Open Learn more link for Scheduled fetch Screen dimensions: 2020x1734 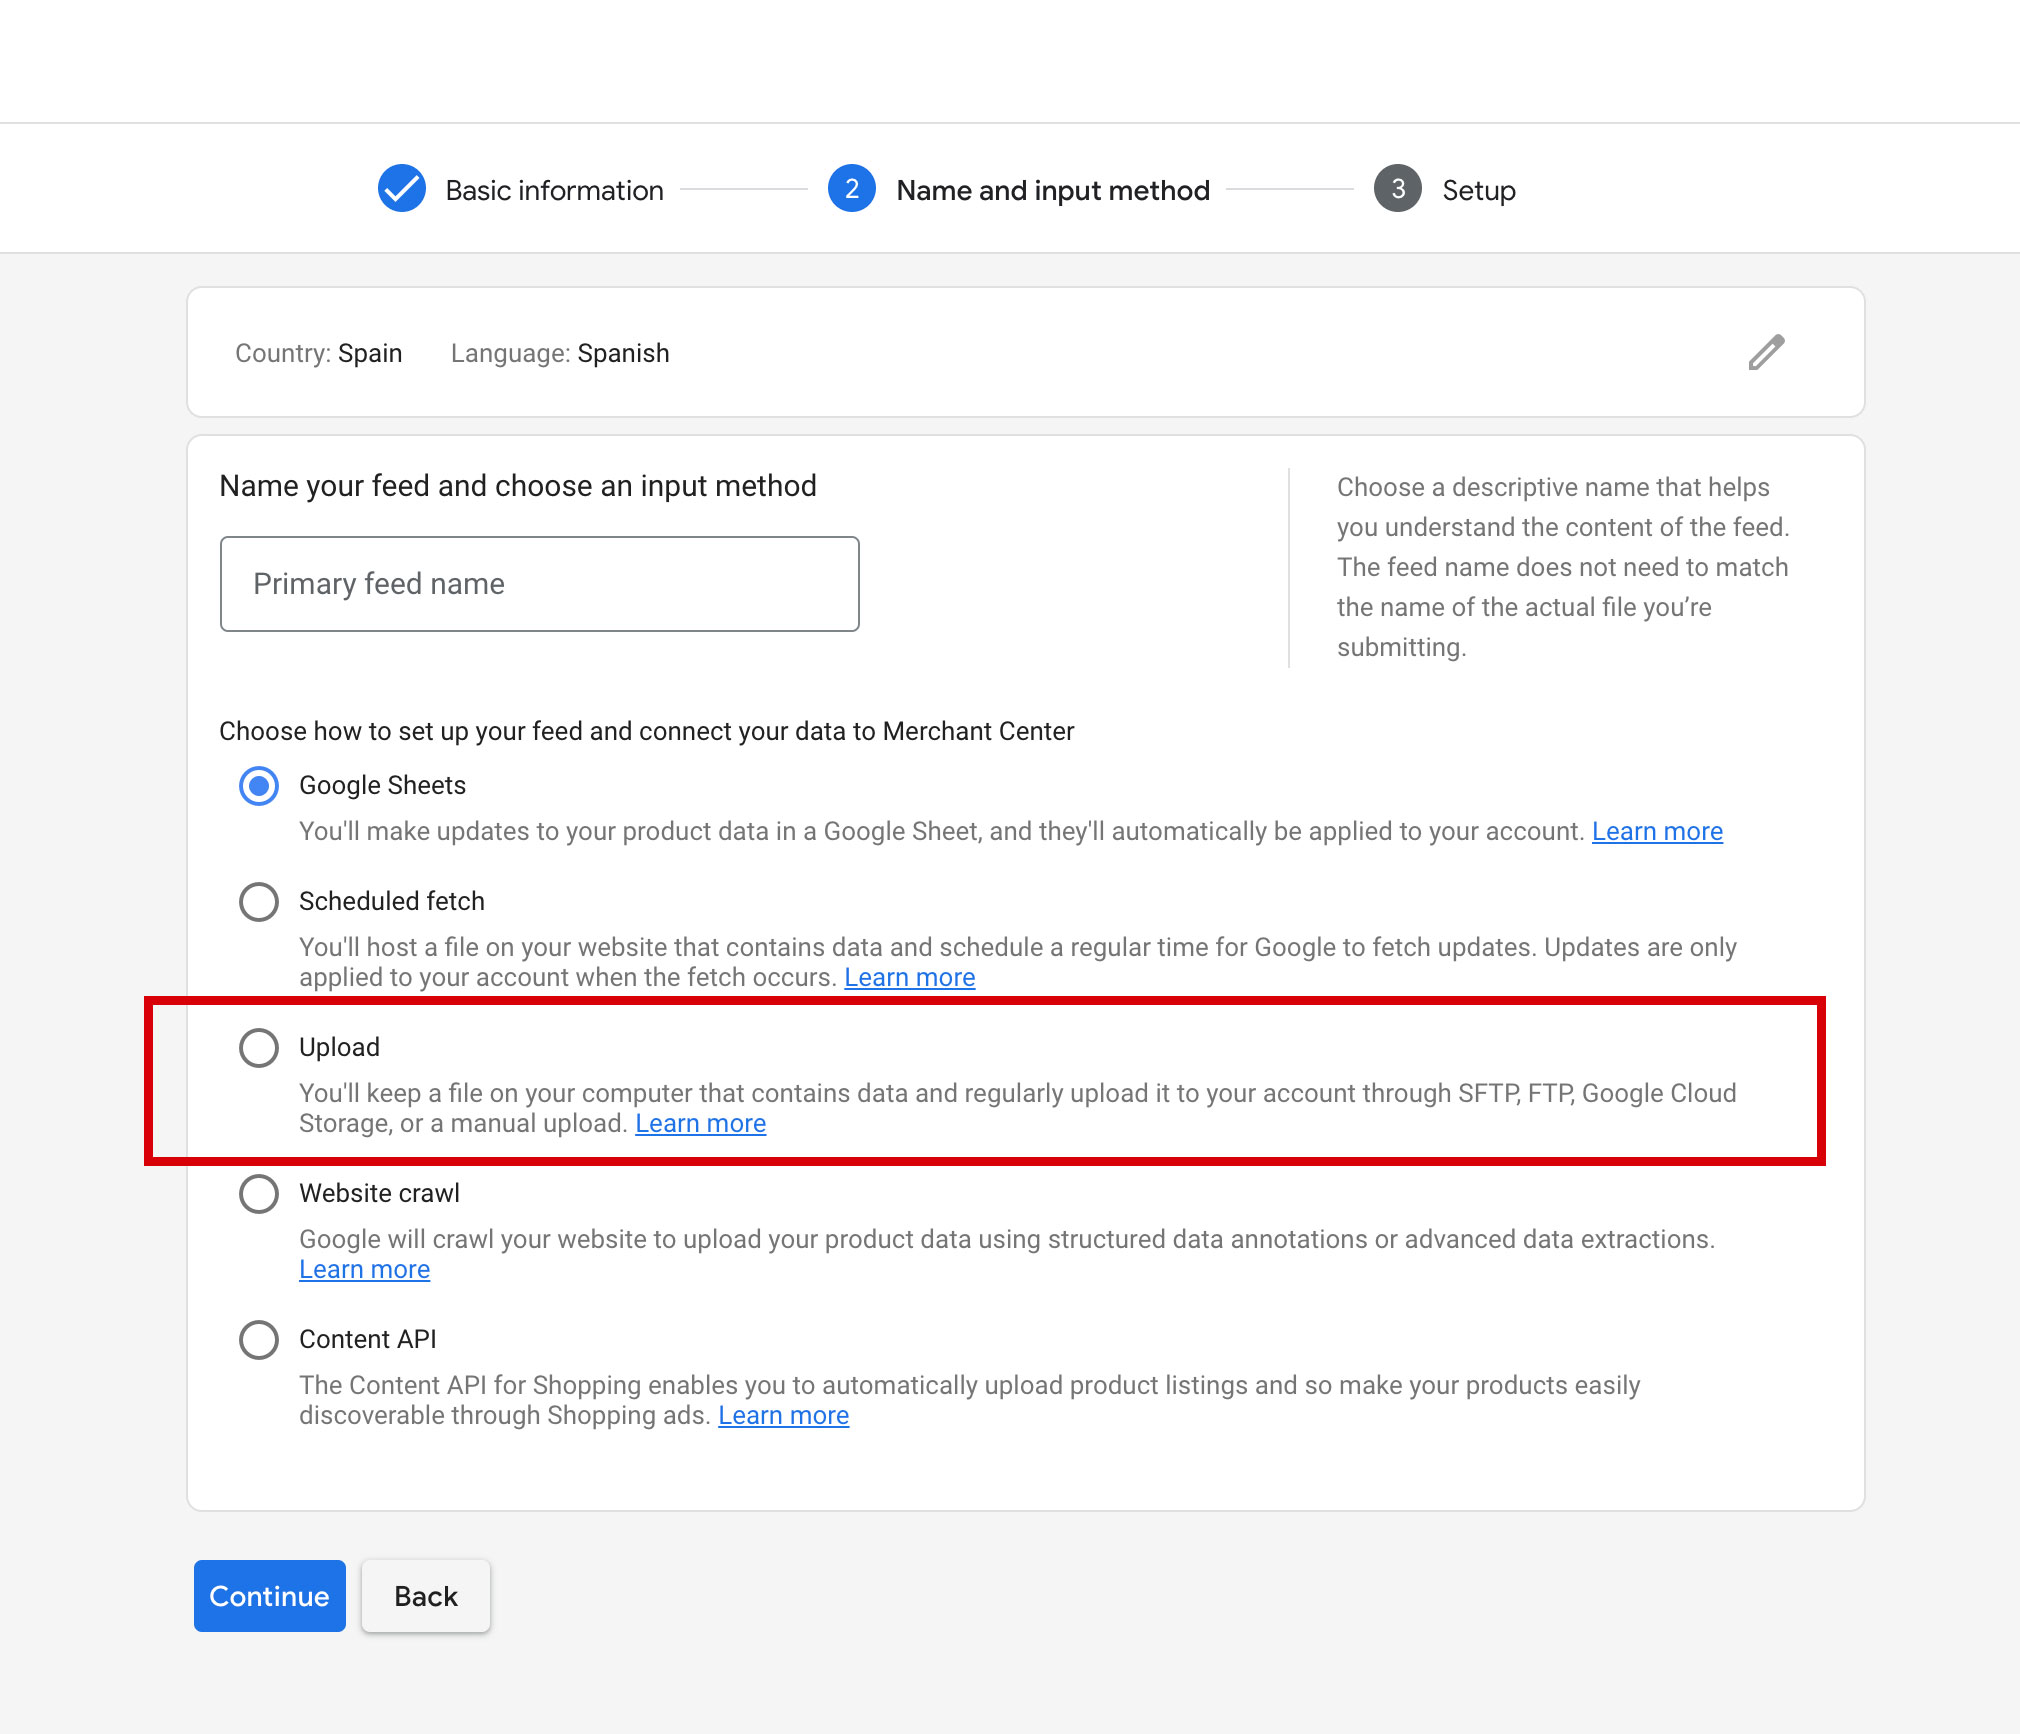[x=910, y=977]
